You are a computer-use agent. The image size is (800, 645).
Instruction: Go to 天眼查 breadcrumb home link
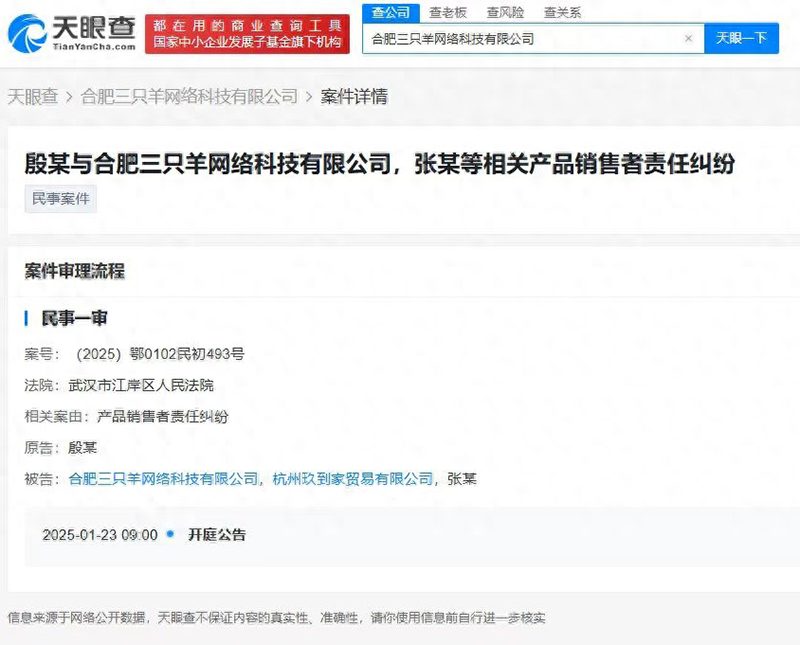[x=33, y=96]
